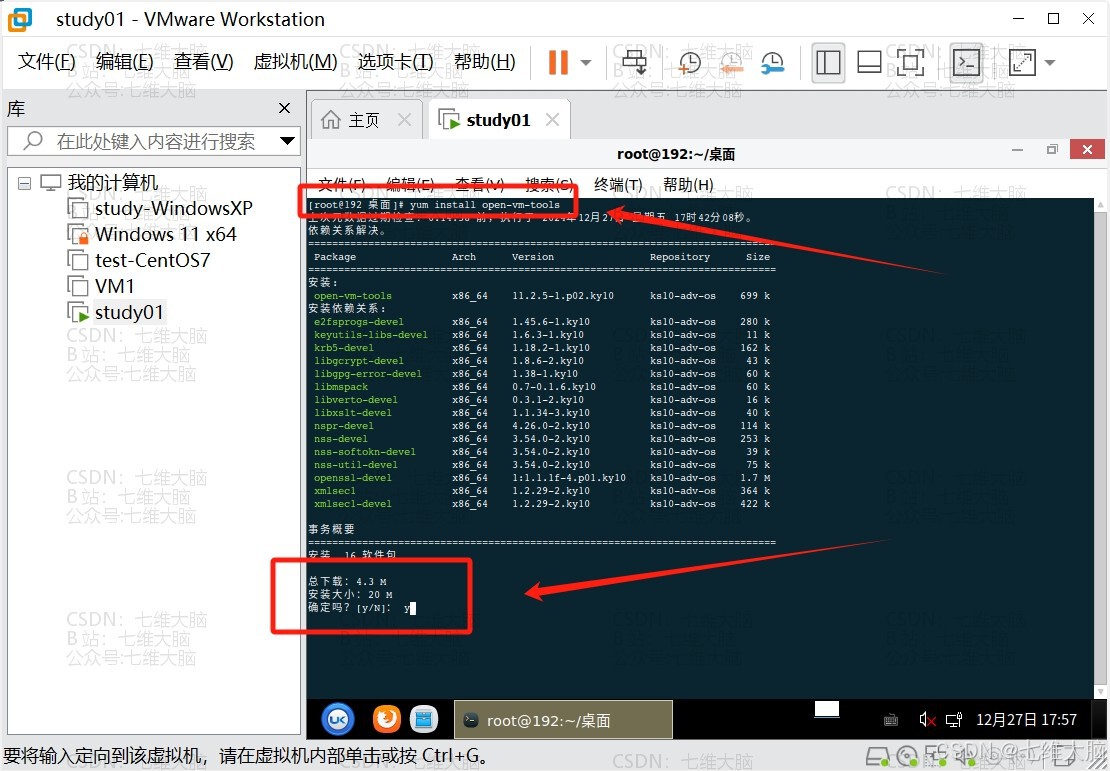This screenshot has height=771, width=1110.
Task: Expand the library search filter dropdown
Action: [287, 141]
